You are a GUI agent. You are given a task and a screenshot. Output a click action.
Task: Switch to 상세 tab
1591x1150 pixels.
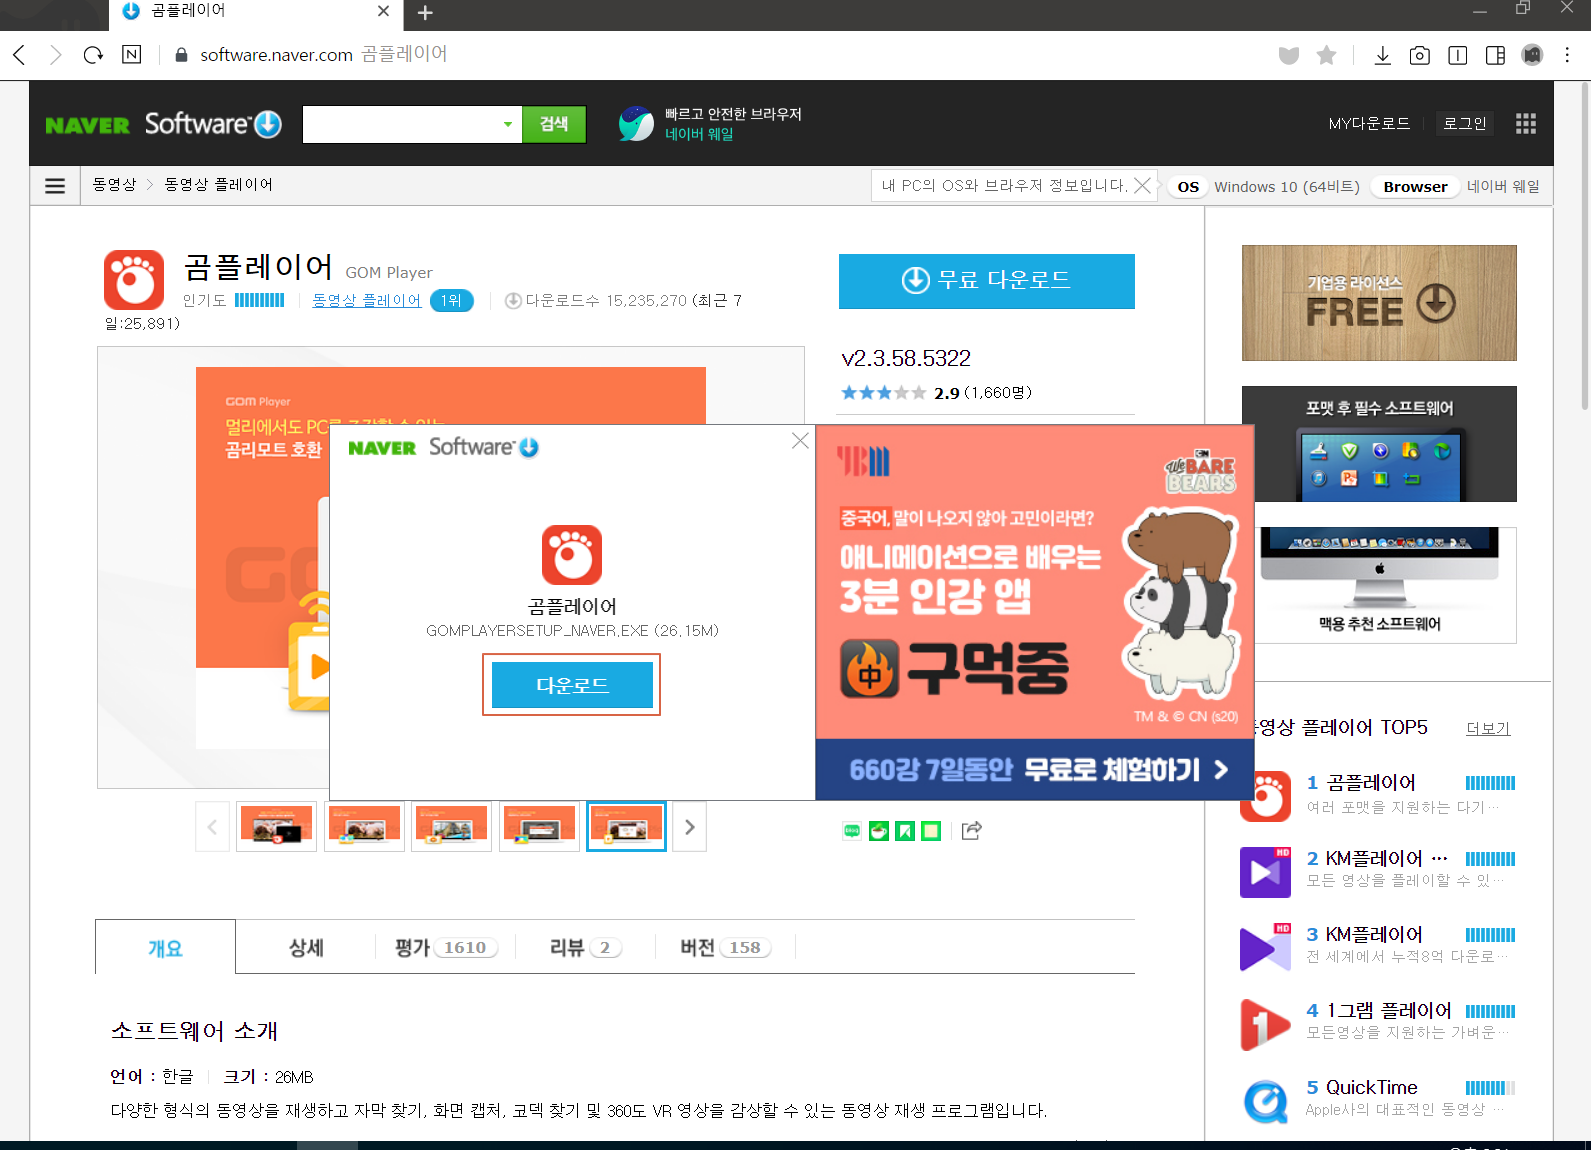(x=306, y=947)
